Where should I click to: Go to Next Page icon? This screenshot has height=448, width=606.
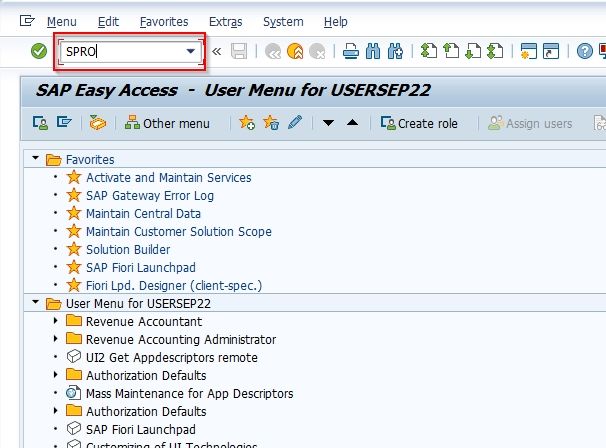[473, 51]
